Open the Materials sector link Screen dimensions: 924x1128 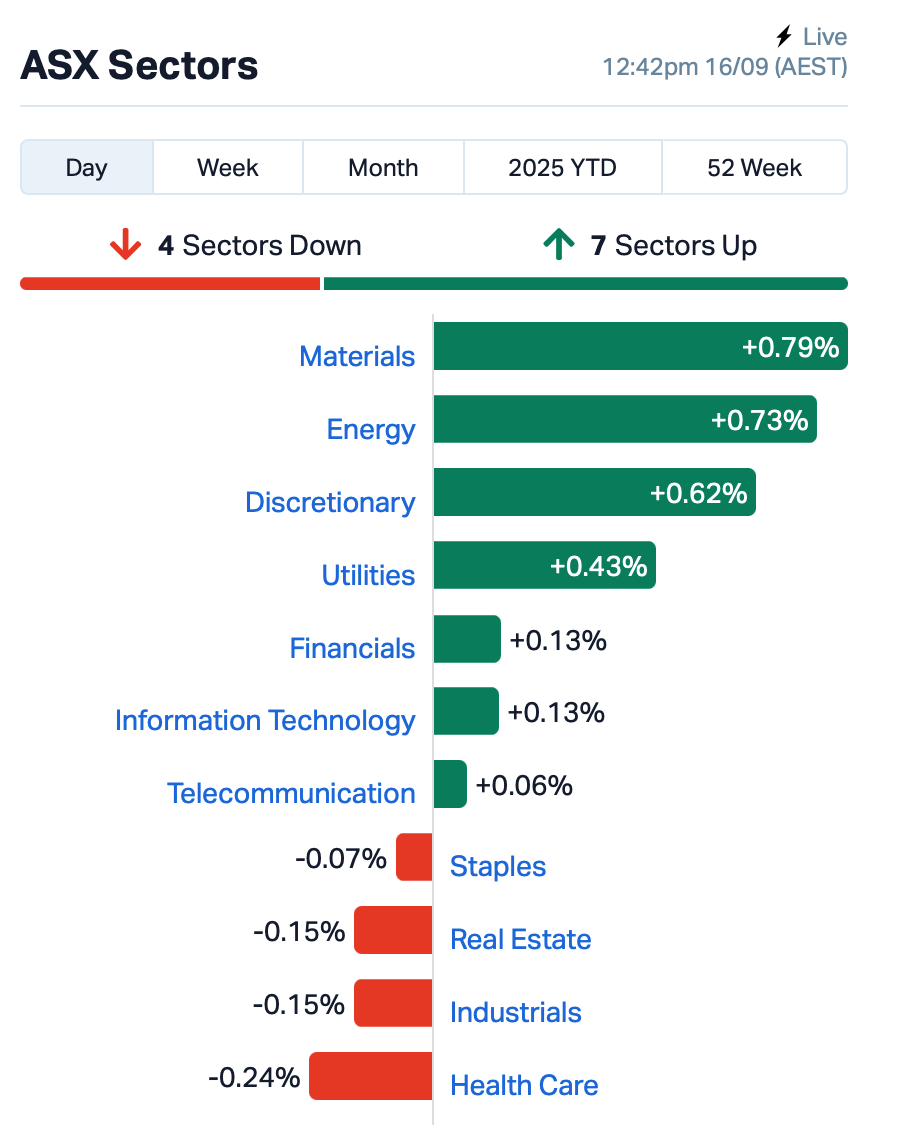[357, 356]
